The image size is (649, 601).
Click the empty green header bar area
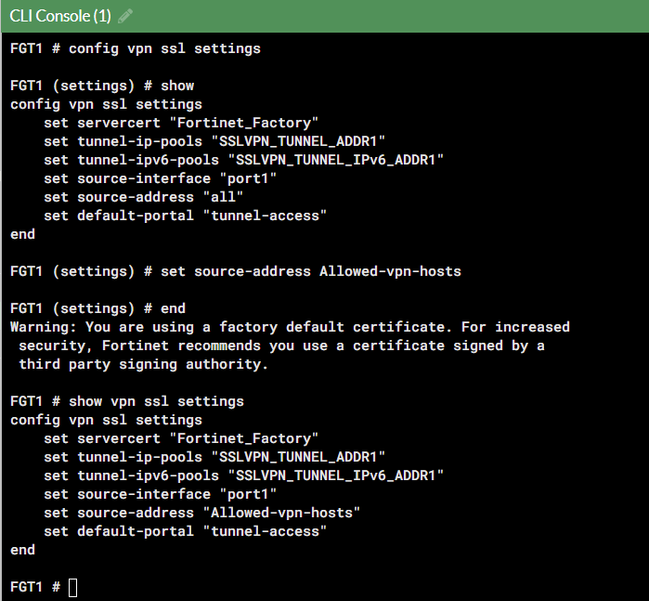[x=400, y=16]
